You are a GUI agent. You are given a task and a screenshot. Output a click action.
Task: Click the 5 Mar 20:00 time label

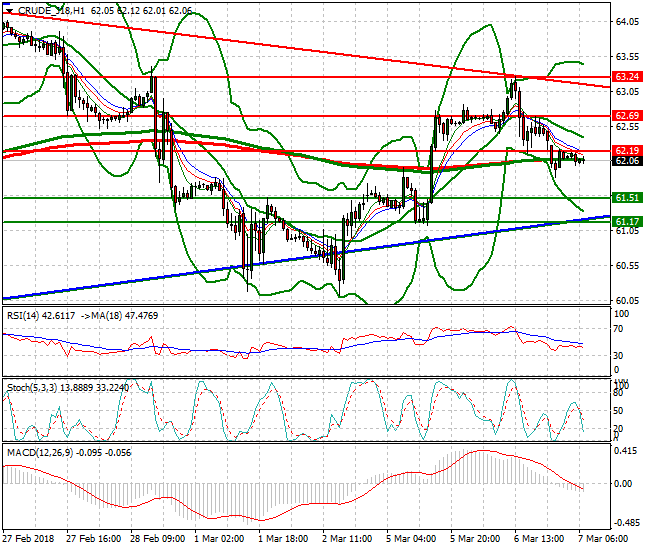tap(475, 539)
